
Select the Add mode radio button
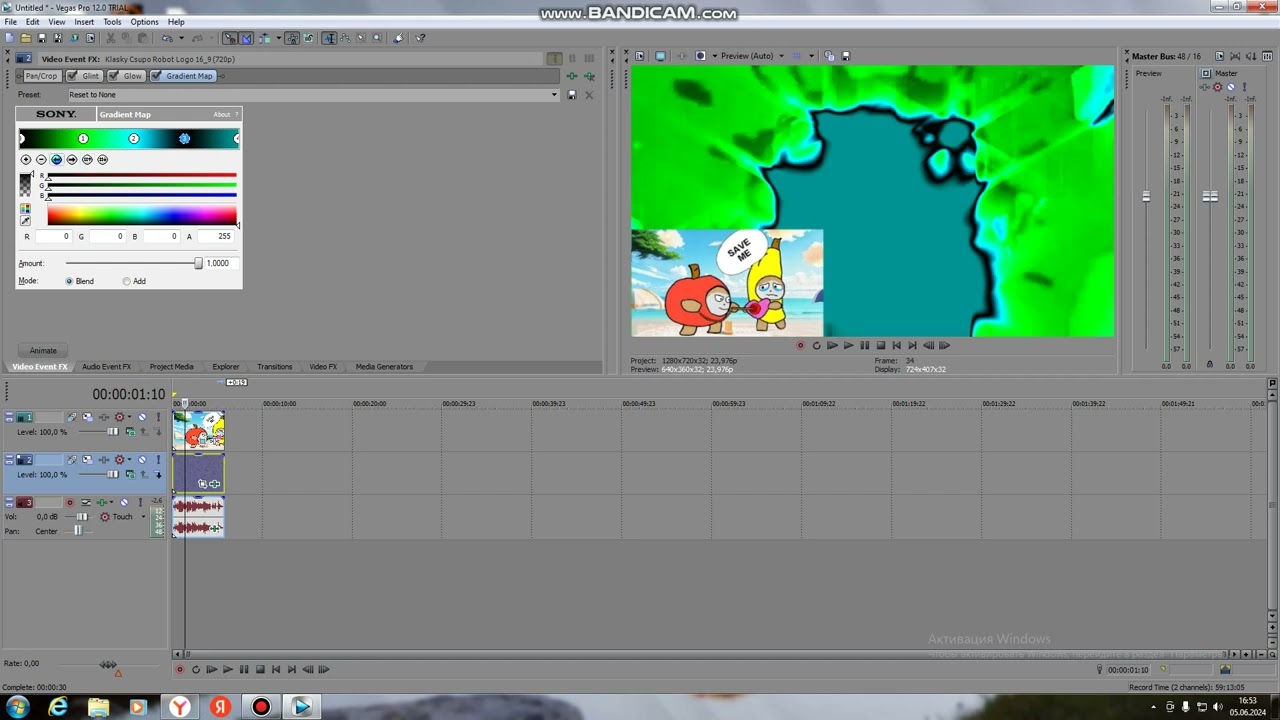(x=126, y=281)
